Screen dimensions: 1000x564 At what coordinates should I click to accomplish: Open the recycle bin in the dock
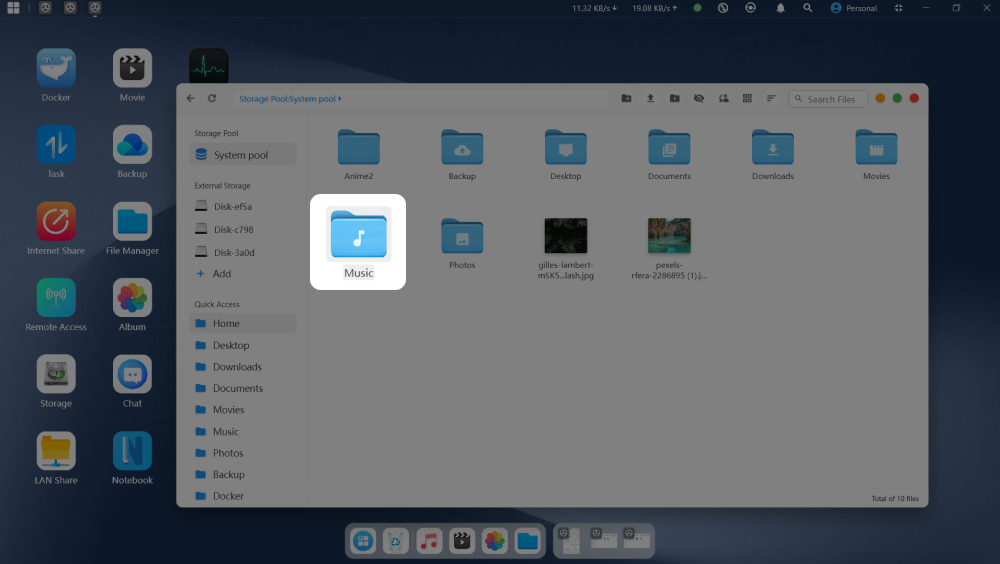point(396,541)
